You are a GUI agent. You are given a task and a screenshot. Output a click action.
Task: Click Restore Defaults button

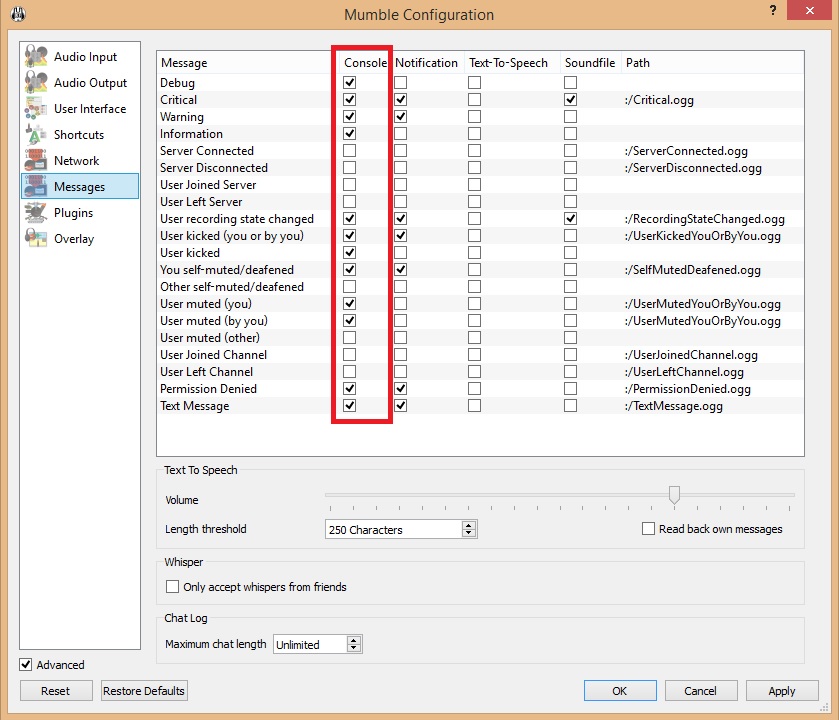[x=144, y=691]
